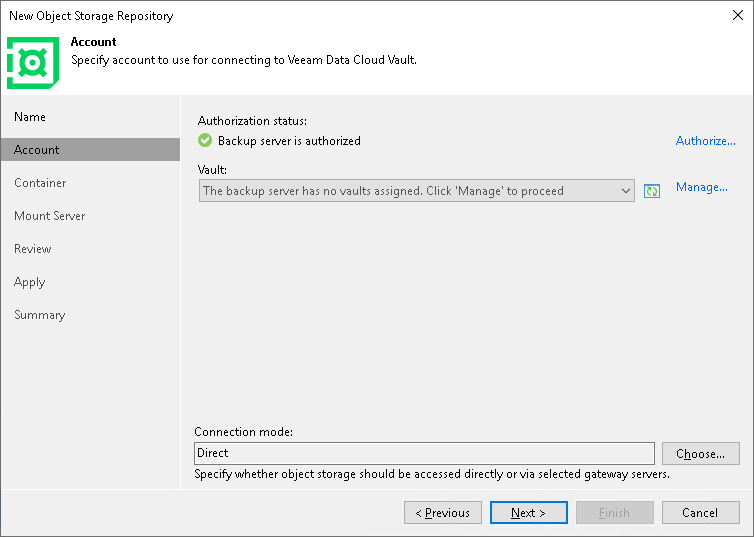Image resolution: width=754 pixels, height=537 pixels.
Task: Open the Manage vaults link
Action: point(701,187)
